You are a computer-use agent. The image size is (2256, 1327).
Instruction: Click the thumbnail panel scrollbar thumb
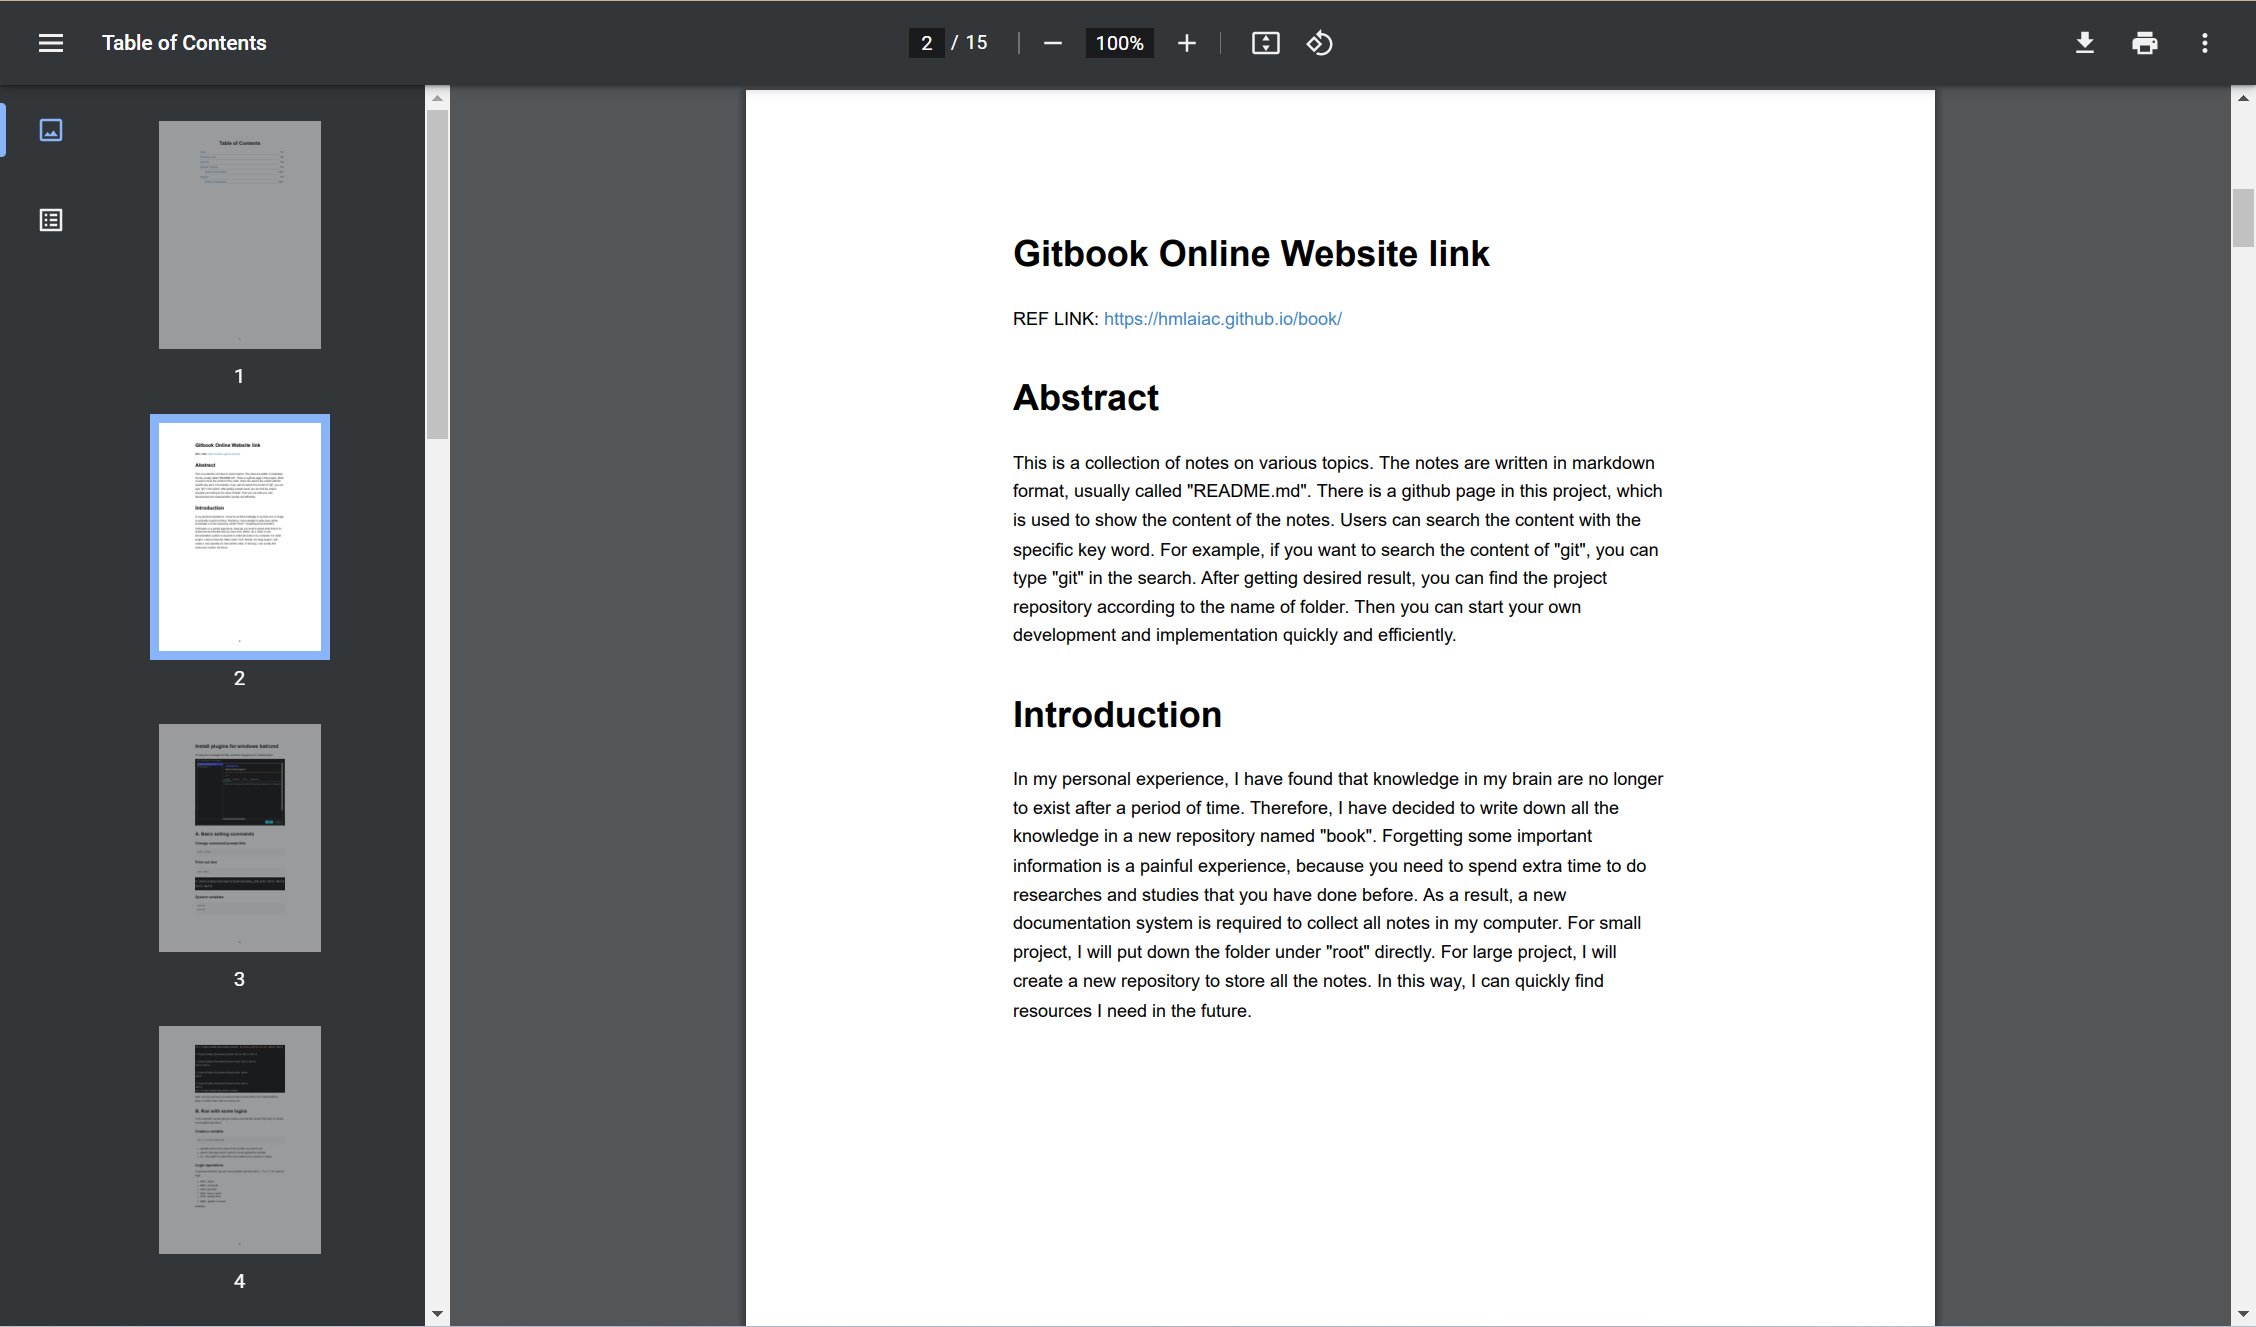(x=437, y=274)
